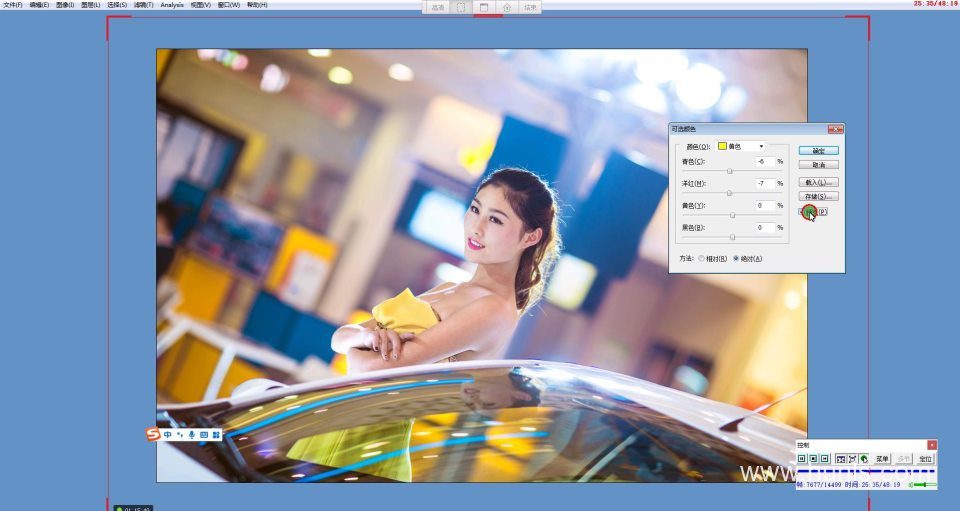Open the 选择(S) menu

point(117,4)
